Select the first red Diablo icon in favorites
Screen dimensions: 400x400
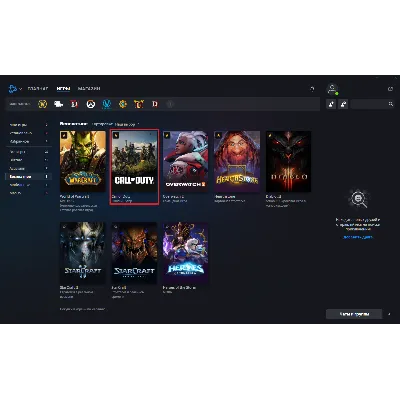coord(75,104)
